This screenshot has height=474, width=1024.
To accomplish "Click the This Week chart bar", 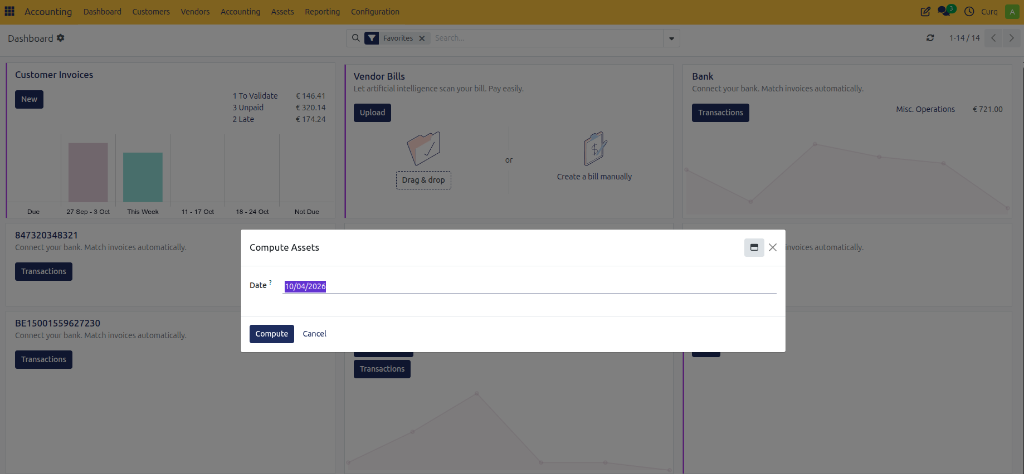I will pyautogui.click(x=143, y=178).
